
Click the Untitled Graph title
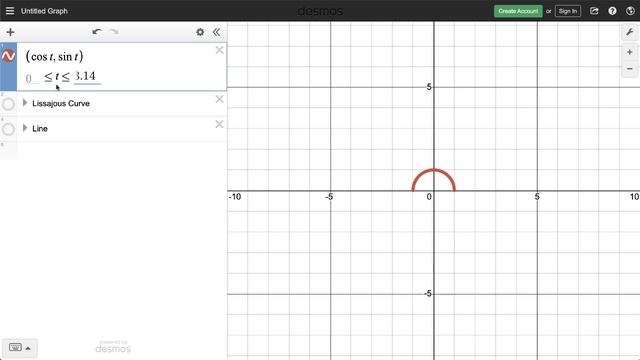44,11
